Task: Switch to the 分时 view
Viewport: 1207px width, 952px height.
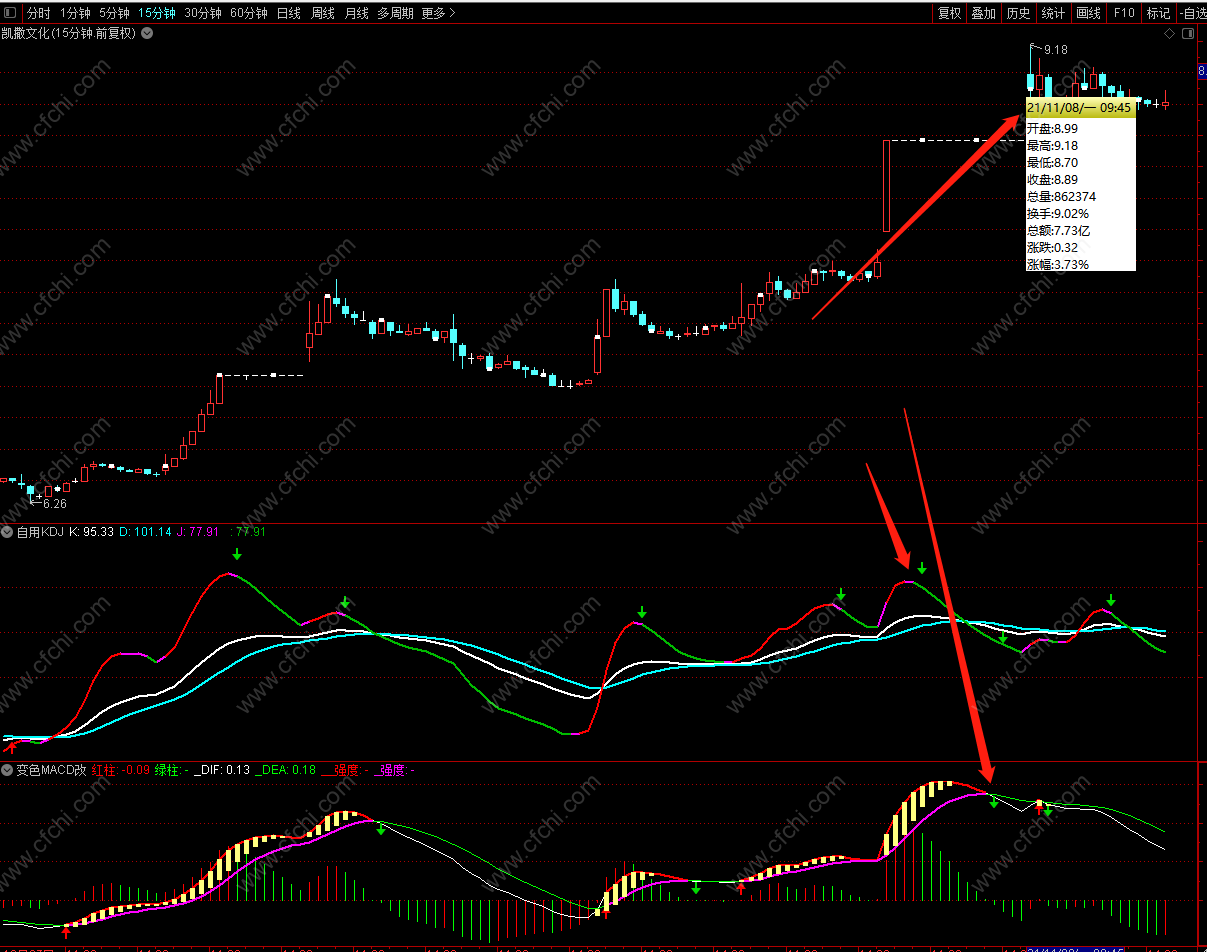Action: (38, 13)
